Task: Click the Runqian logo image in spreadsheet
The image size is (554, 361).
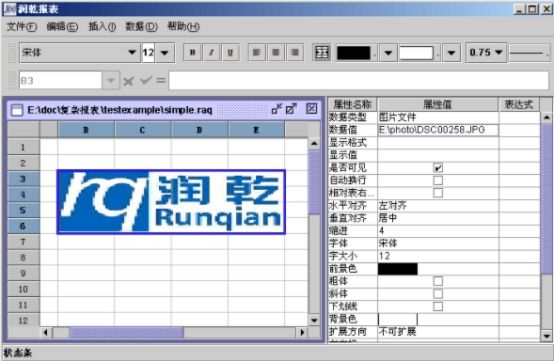Action: coord(171,202)
